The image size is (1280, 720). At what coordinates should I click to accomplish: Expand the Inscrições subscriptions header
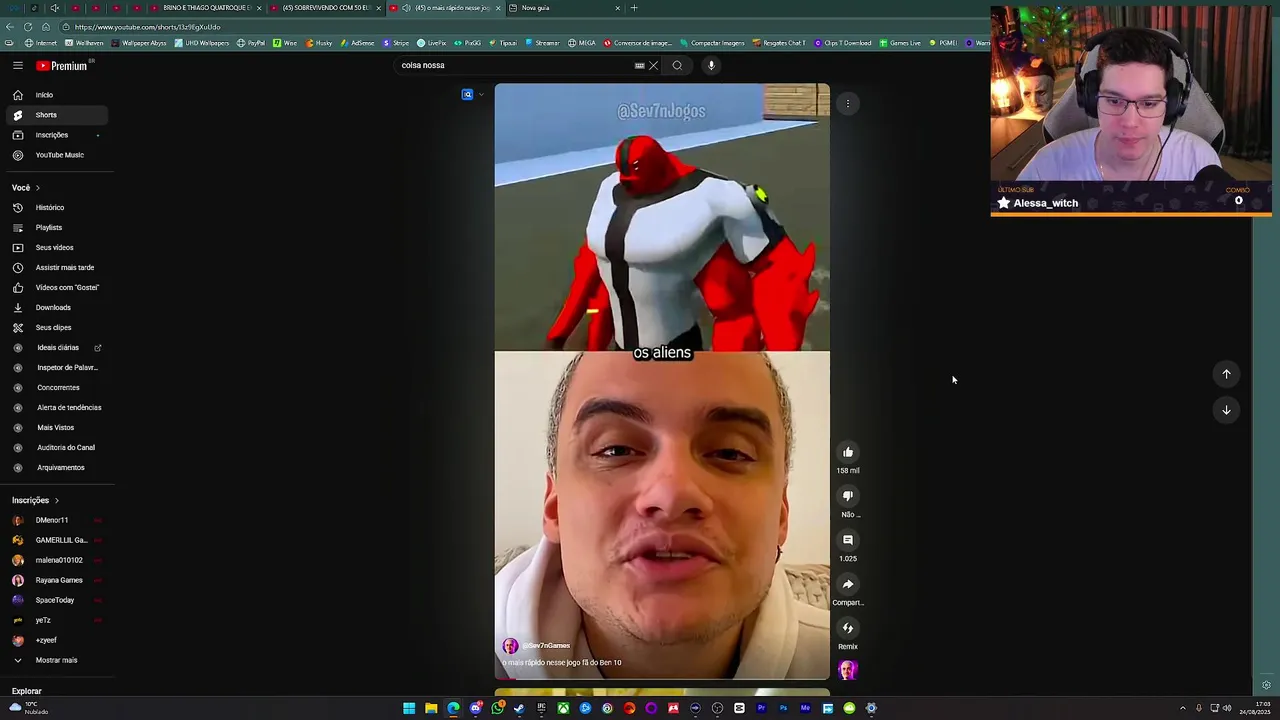click(35, 500)
